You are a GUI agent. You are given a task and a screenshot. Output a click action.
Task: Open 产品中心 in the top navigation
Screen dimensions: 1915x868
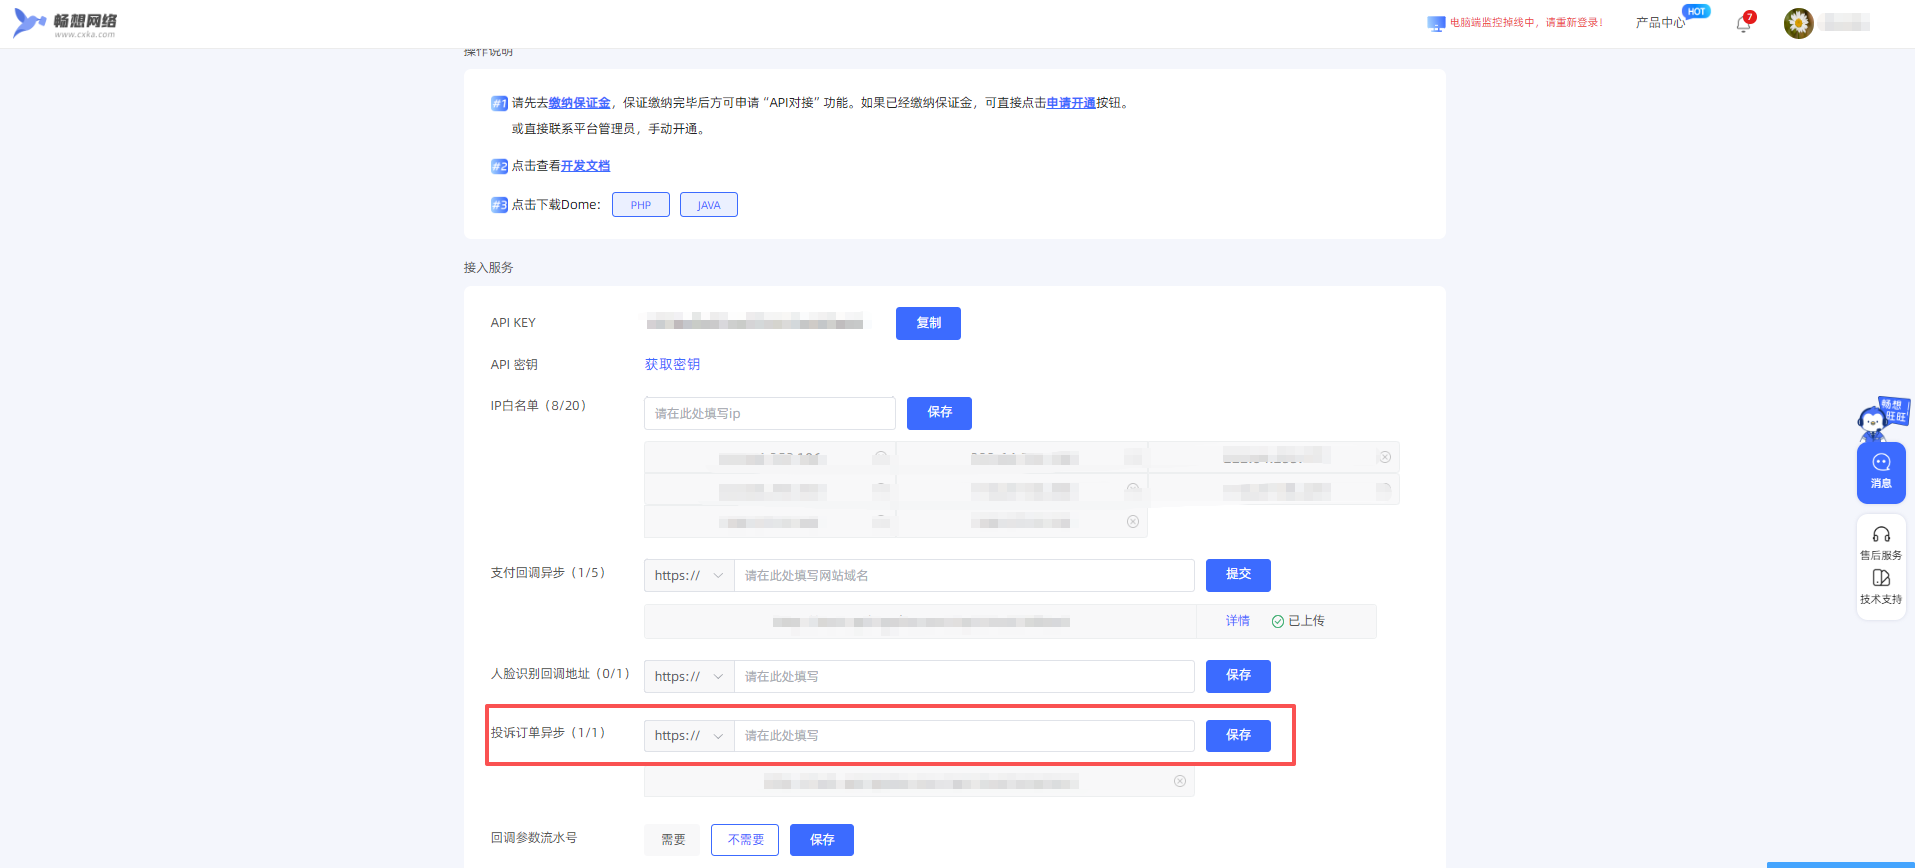pos(1660,23)
